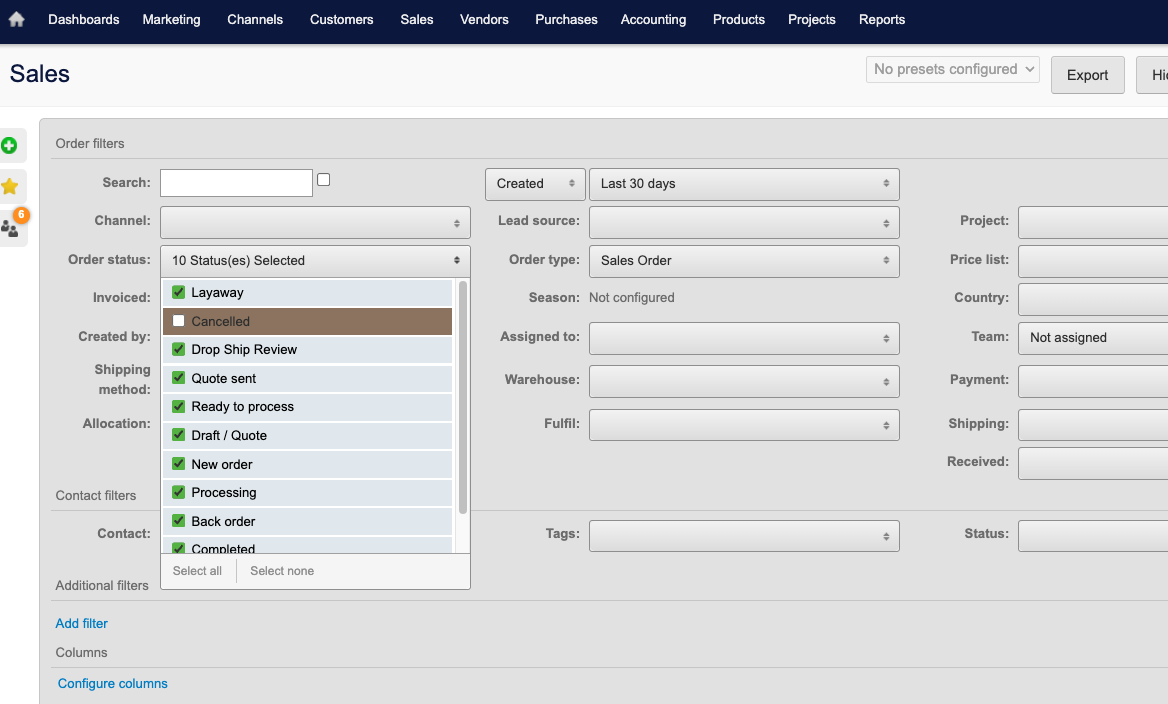Image resolution: width=1168 pixels, height=704 pixels.
Task: Switch to the Purchases menu
Action: tap(566, 19)
